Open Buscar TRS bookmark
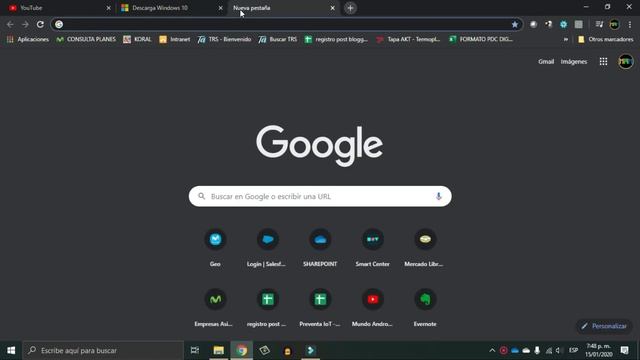This screenshot has height=360, width=640. (x=278, y=40)
